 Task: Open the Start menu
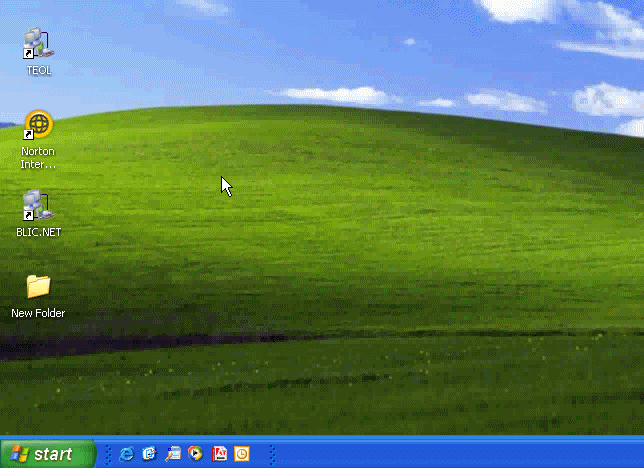click(x=47, y=454)
